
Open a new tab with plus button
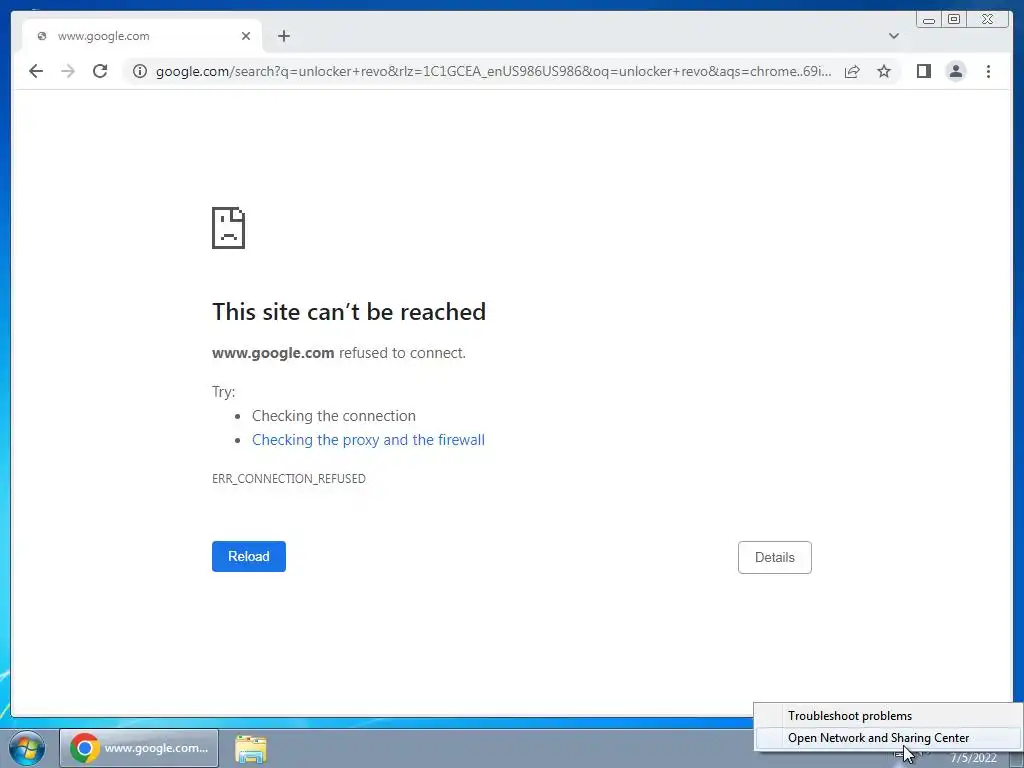point(283,36)
